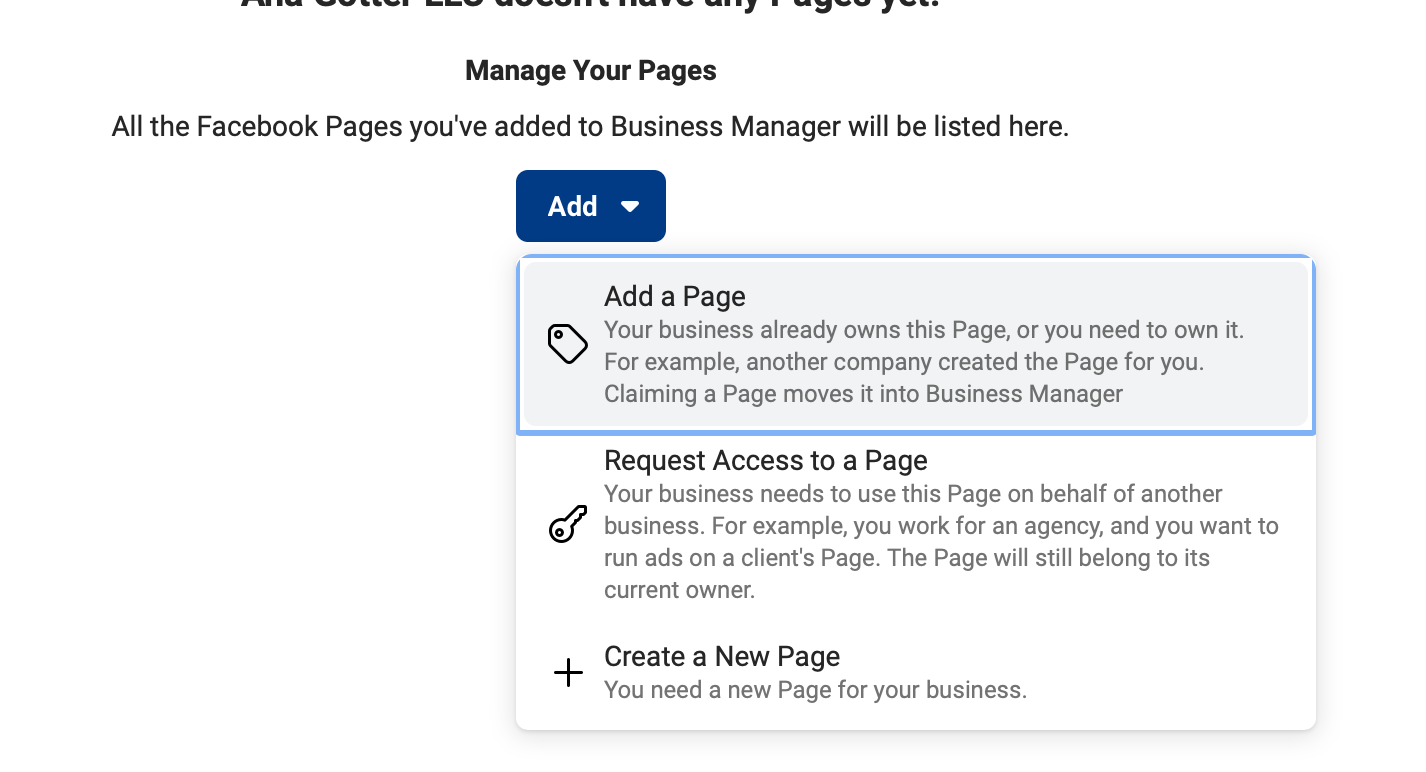Click the key icon beside Request Access
Viewport: 1426px width, 772px height.
click(567, 524)
